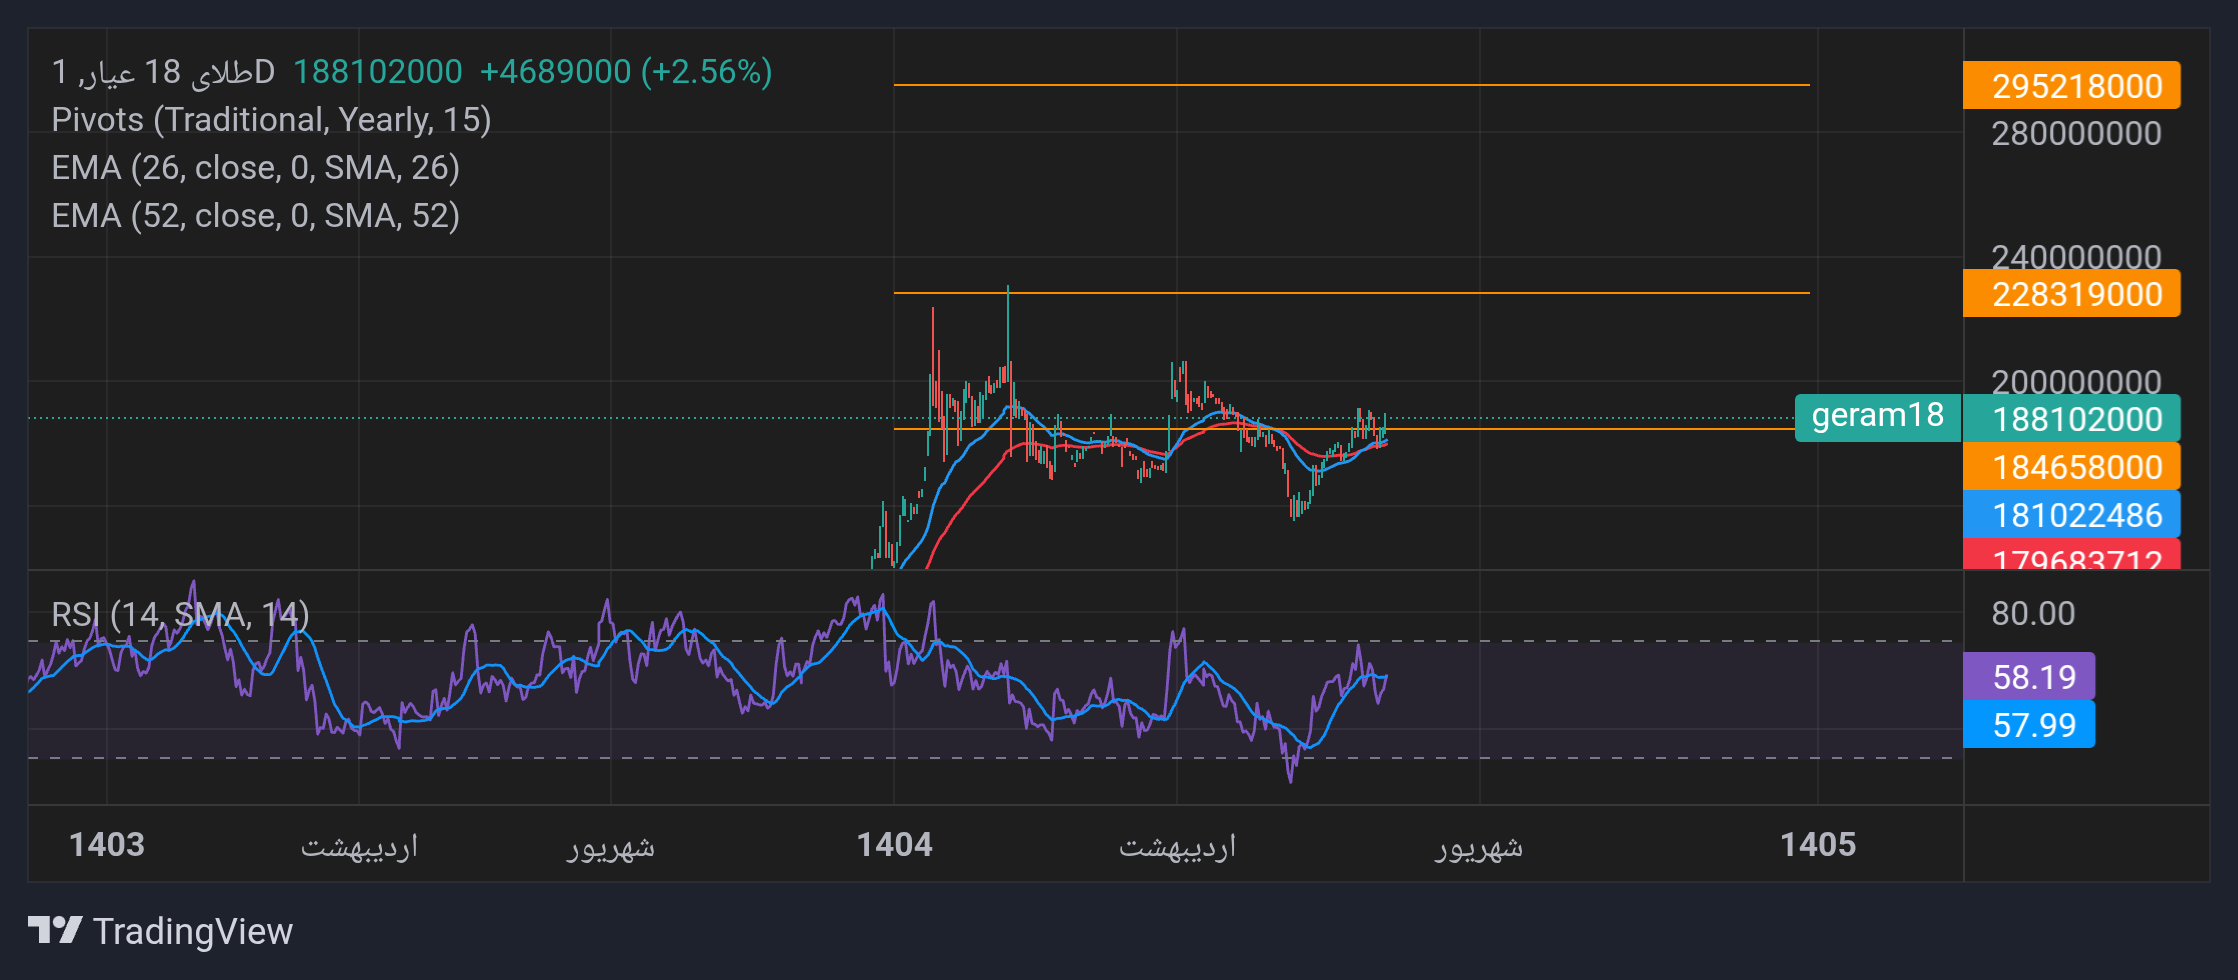Select the EMA (26, close, 0, SMA, 26) legend
Viewport: 2238px width, 980px height.
[x=255, y=168]
